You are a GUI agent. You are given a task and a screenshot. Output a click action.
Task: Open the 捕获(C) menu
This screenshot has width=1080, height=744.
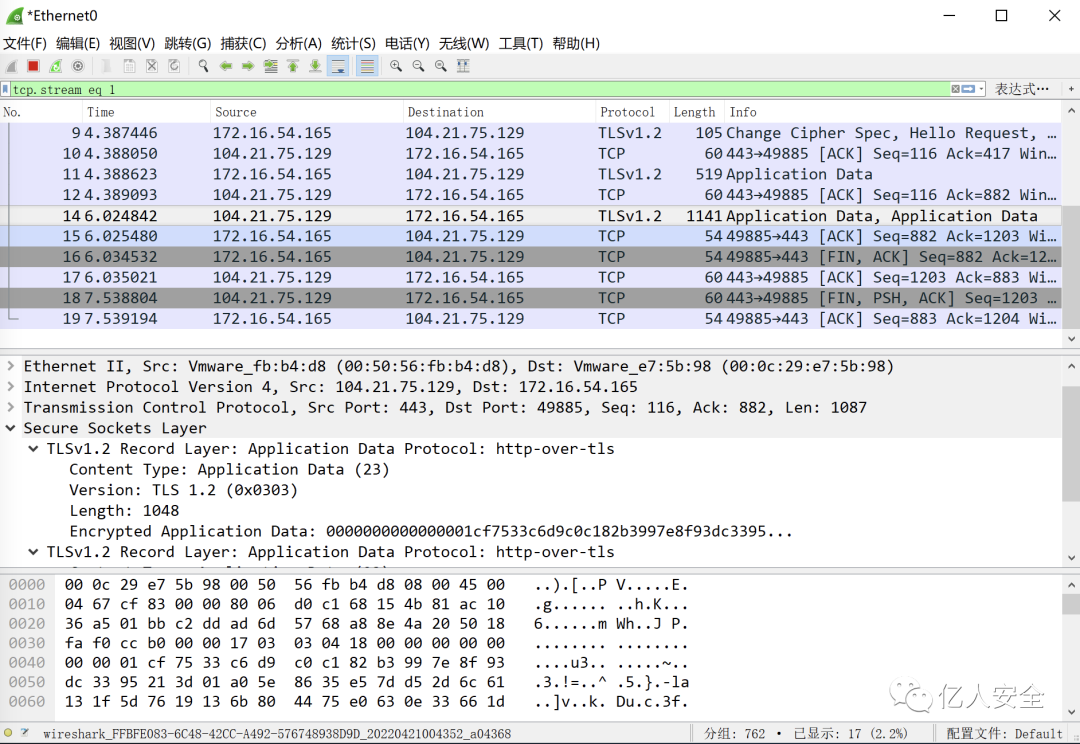pyautogui.click(x=243, y=43)
